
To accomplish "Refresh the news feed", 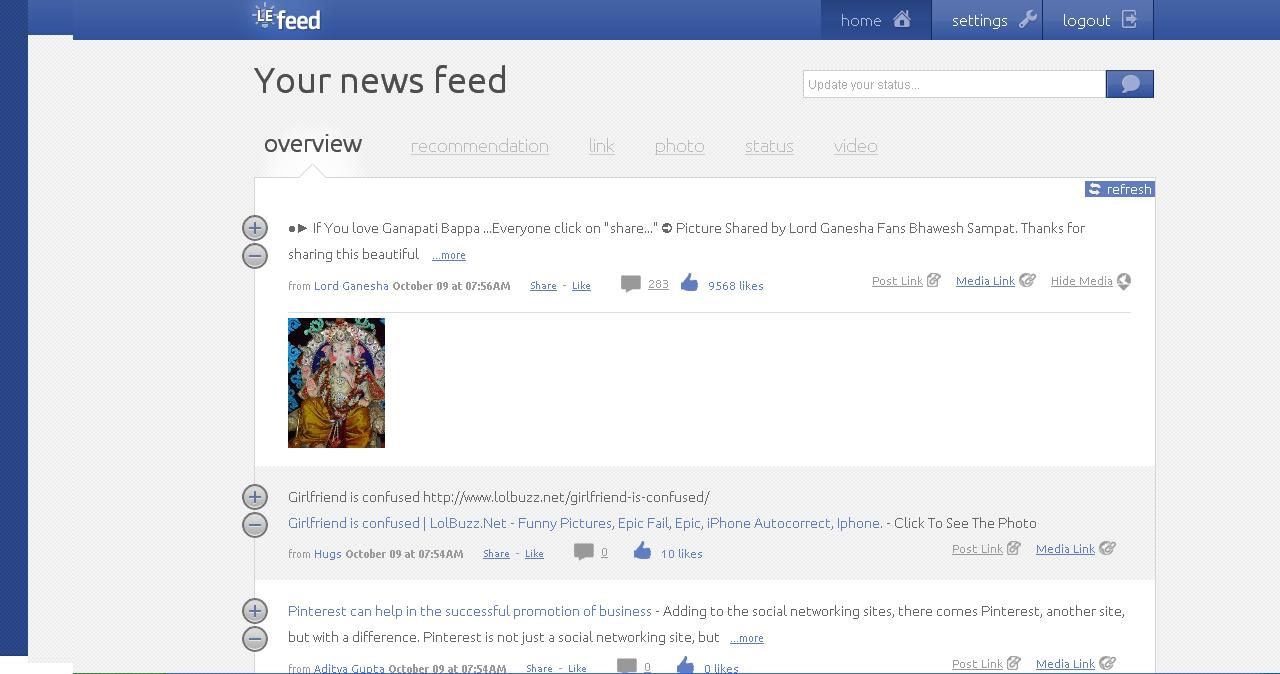I will [x=1119, y=189].
